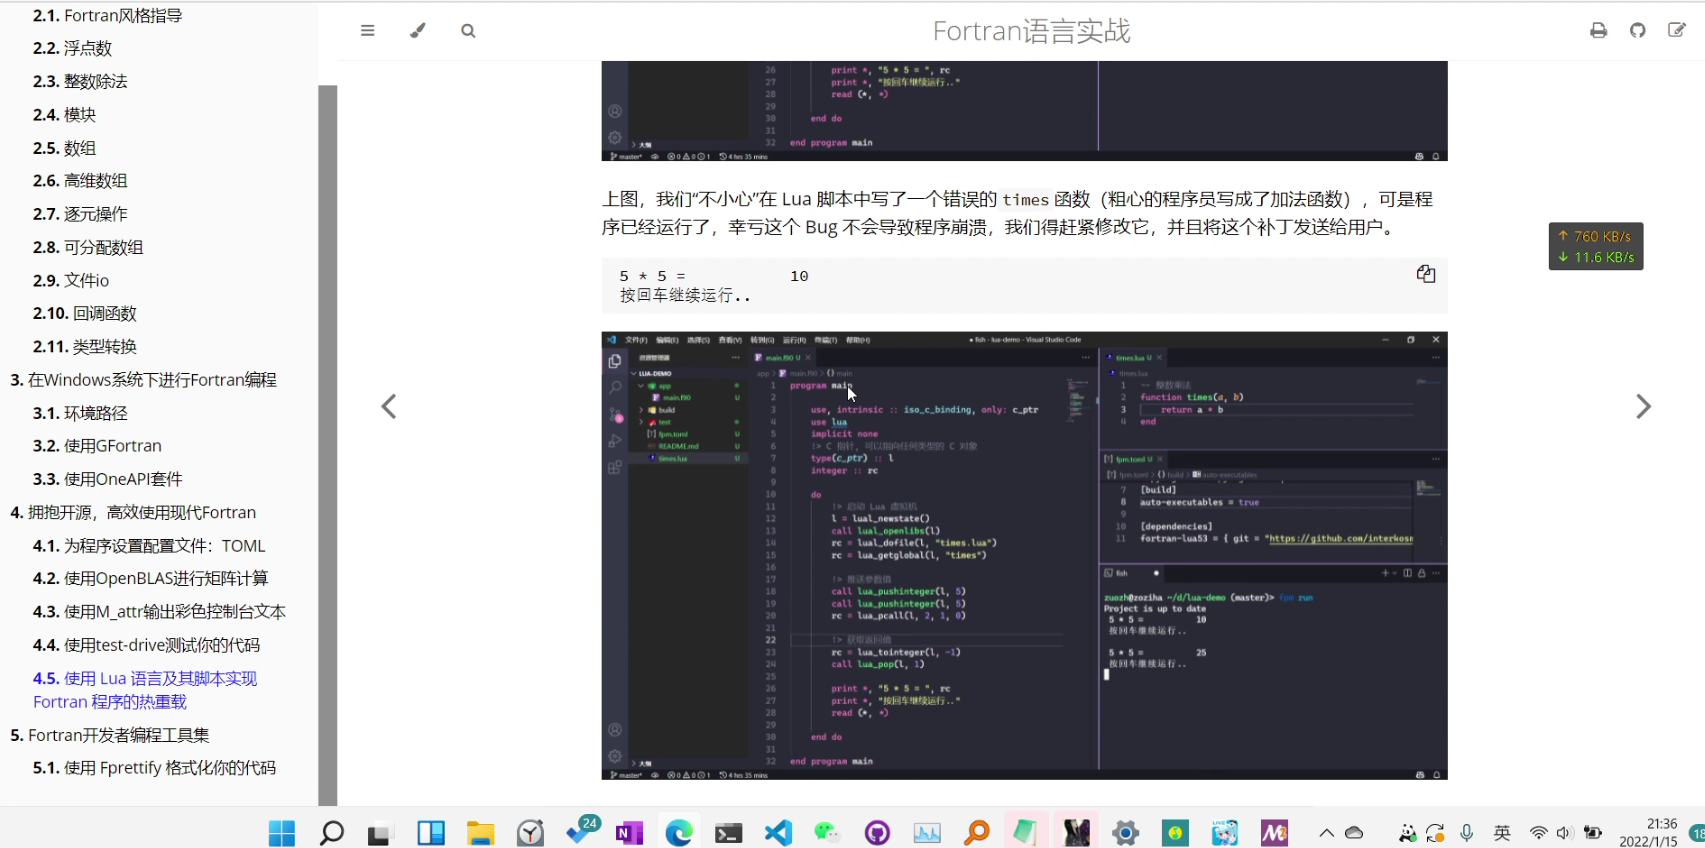Open the GitHub repository icon

1638,31
